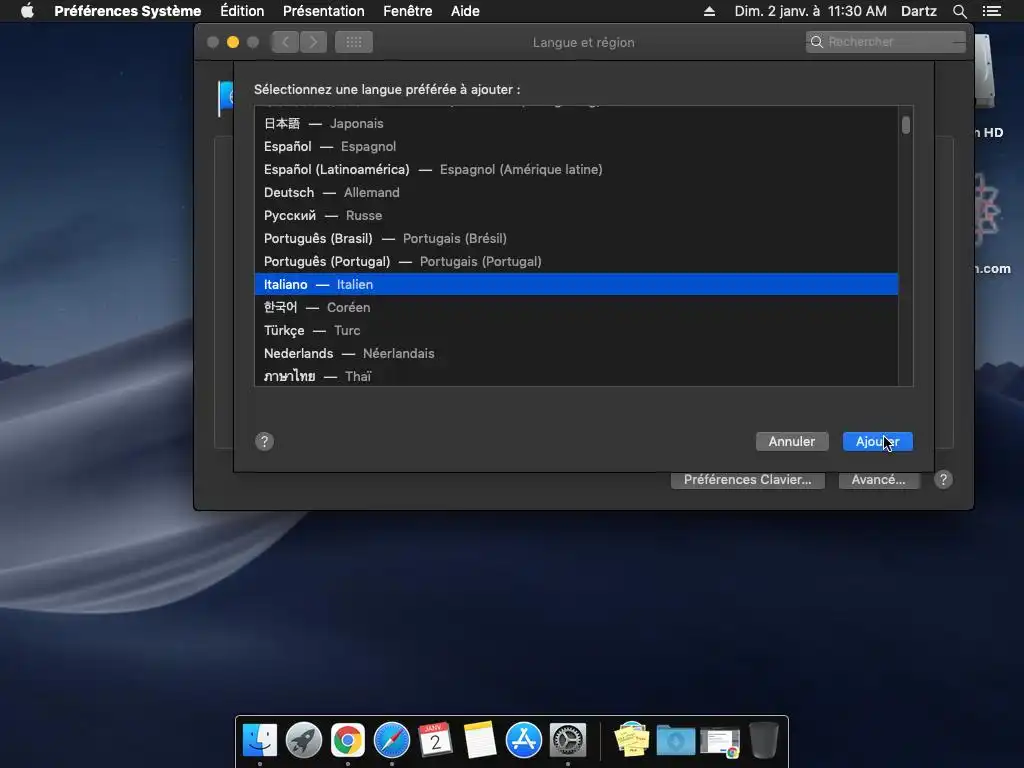Open the Fenêtre menu
Screen dimensions: 1024x768
pos(408,11)
